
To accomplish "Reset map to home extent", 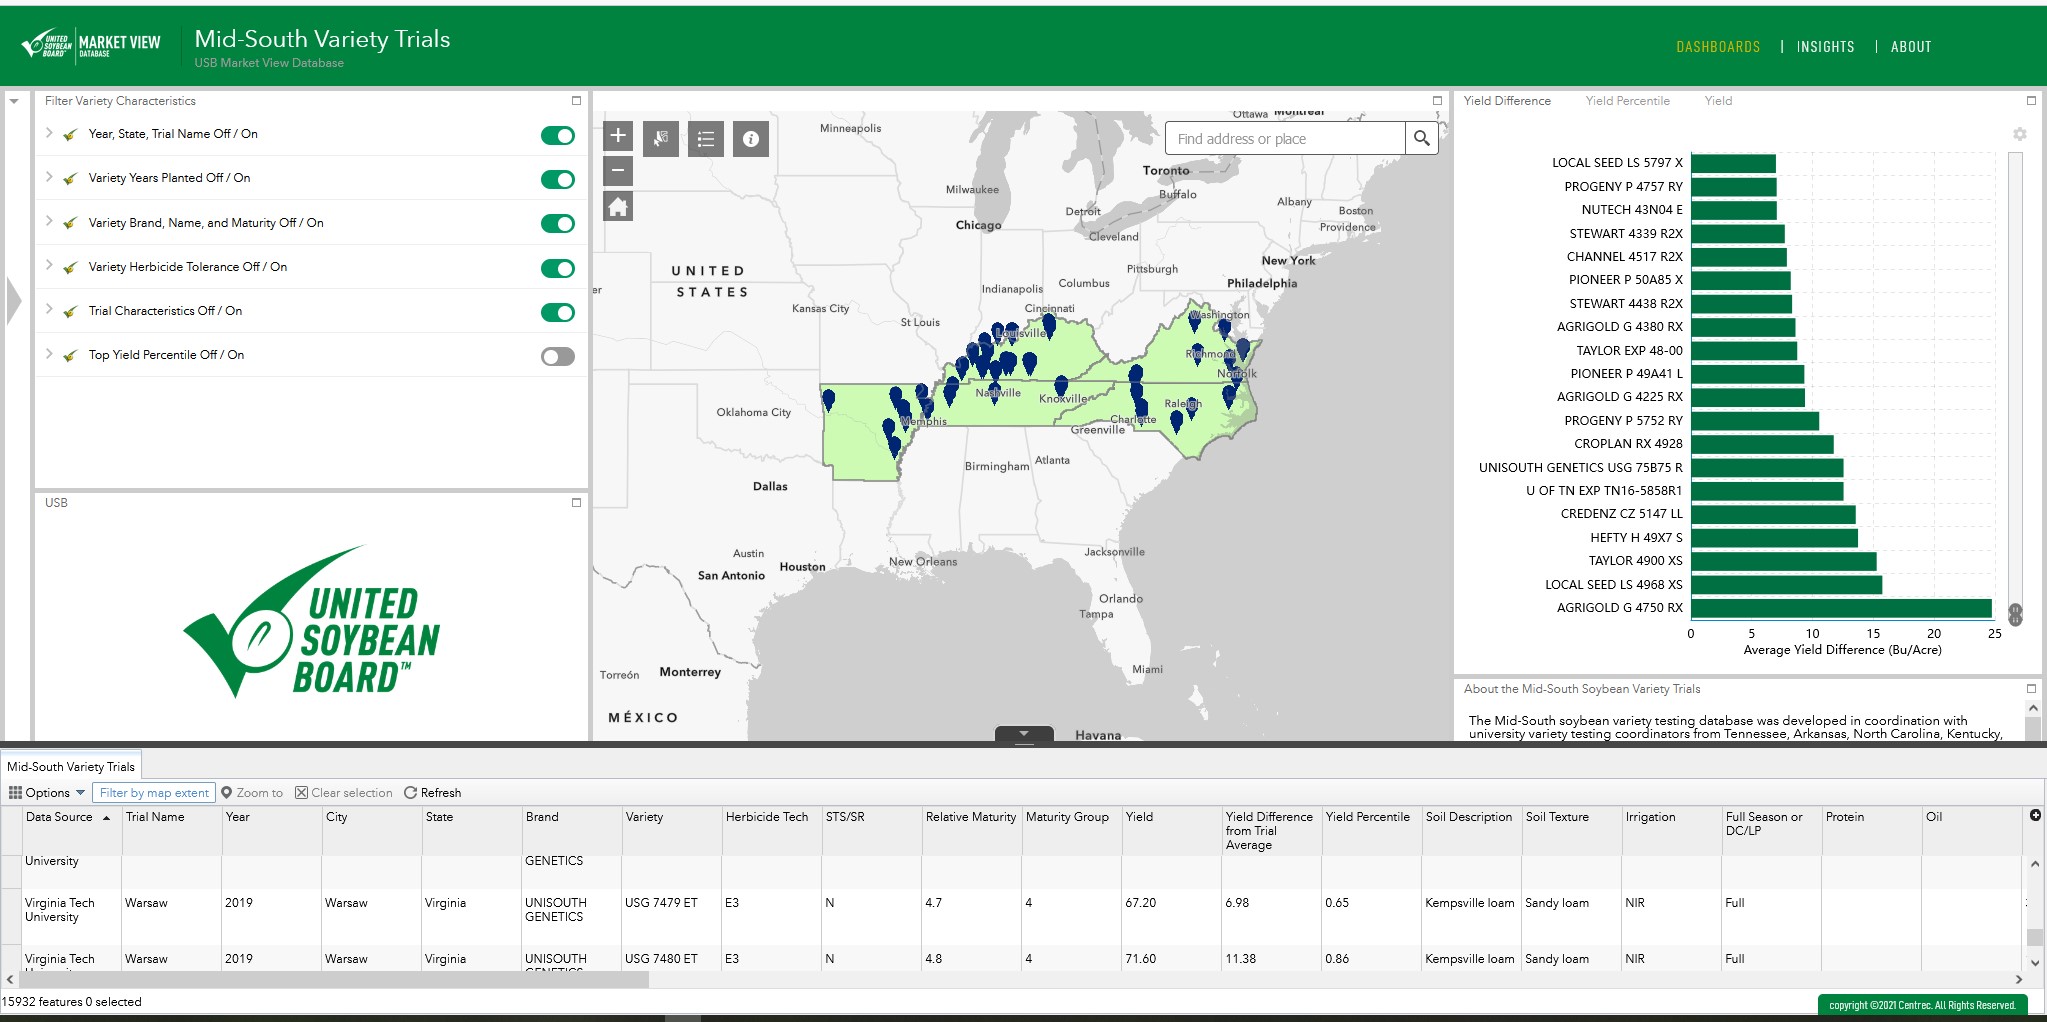I will [618, 207].
